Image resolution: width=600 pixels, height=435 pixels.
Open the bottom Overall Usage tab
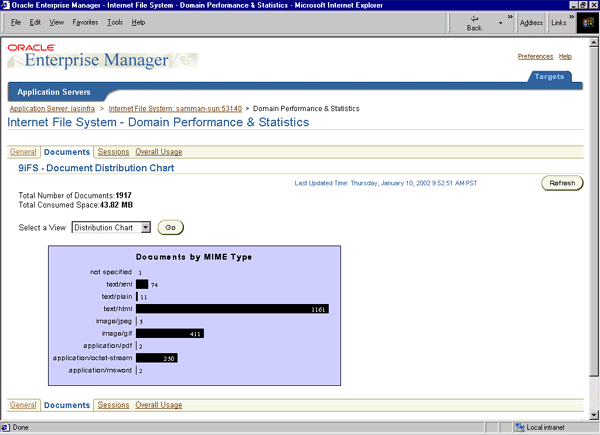click(158, 405)
